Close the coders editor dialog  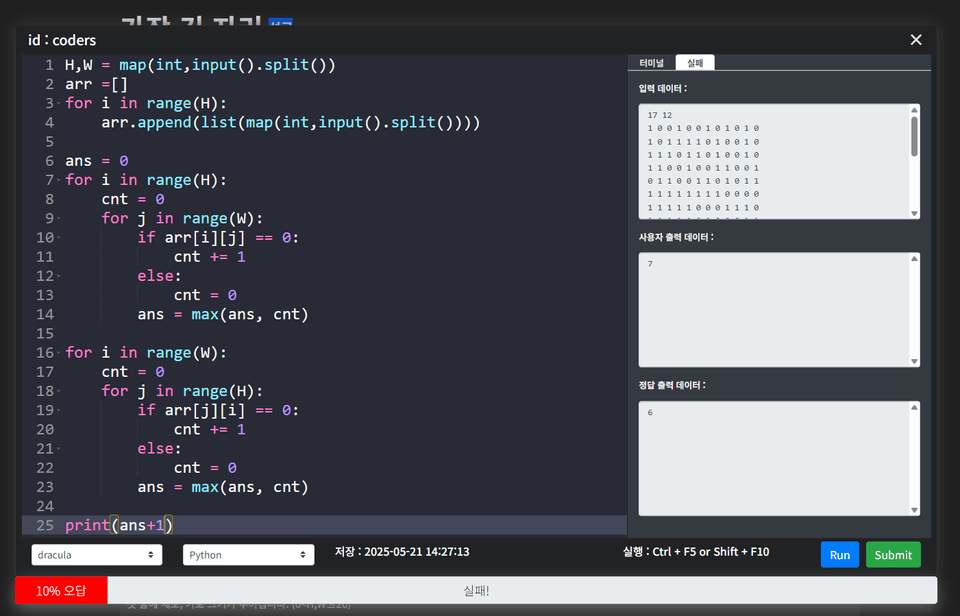[x=915, y=40]
